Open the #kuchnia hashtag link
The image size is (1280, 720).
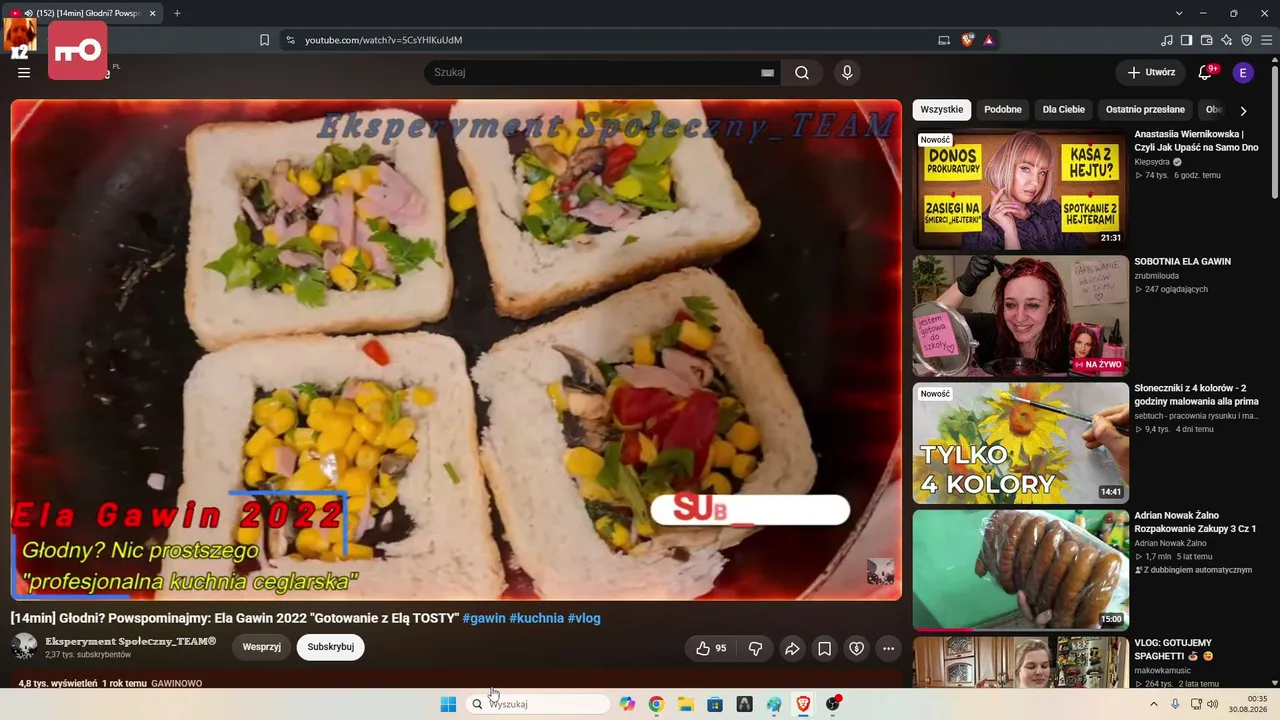coord(537,618)
